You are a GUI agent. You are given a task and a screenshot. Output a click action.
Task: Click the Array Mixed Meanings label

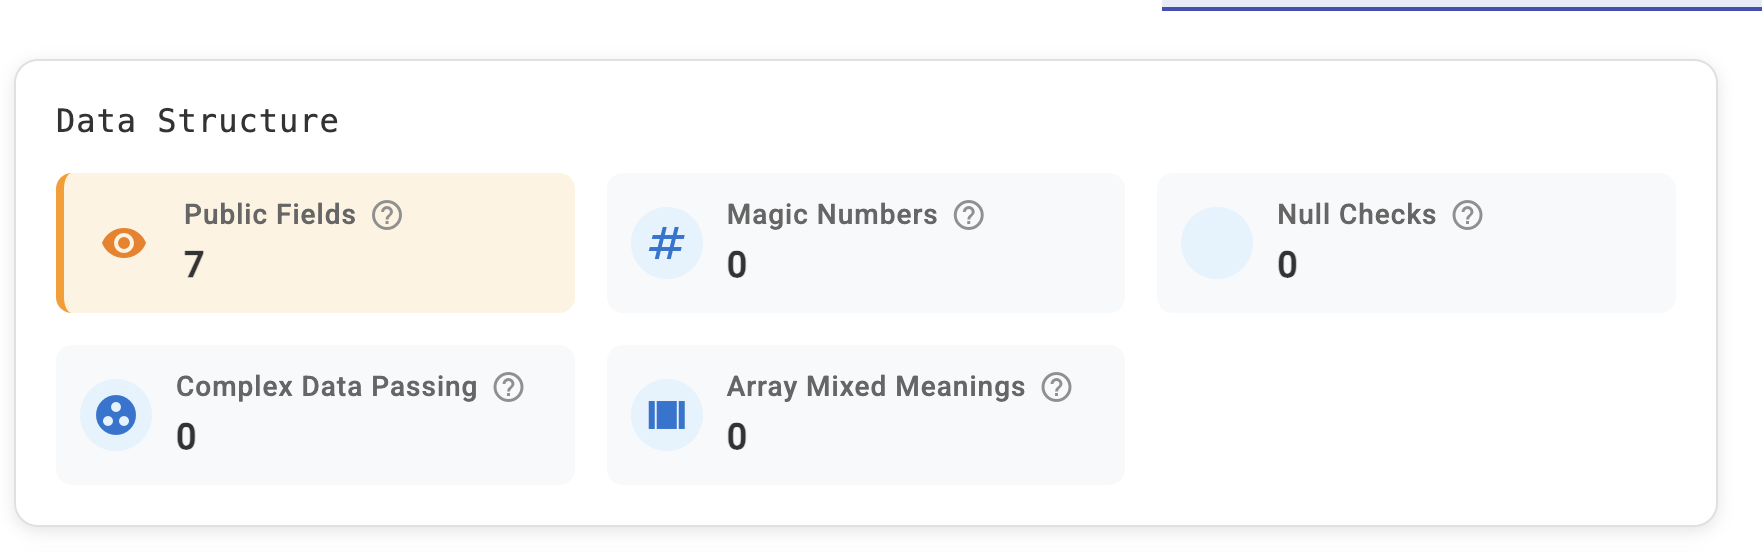click(876, 387)
